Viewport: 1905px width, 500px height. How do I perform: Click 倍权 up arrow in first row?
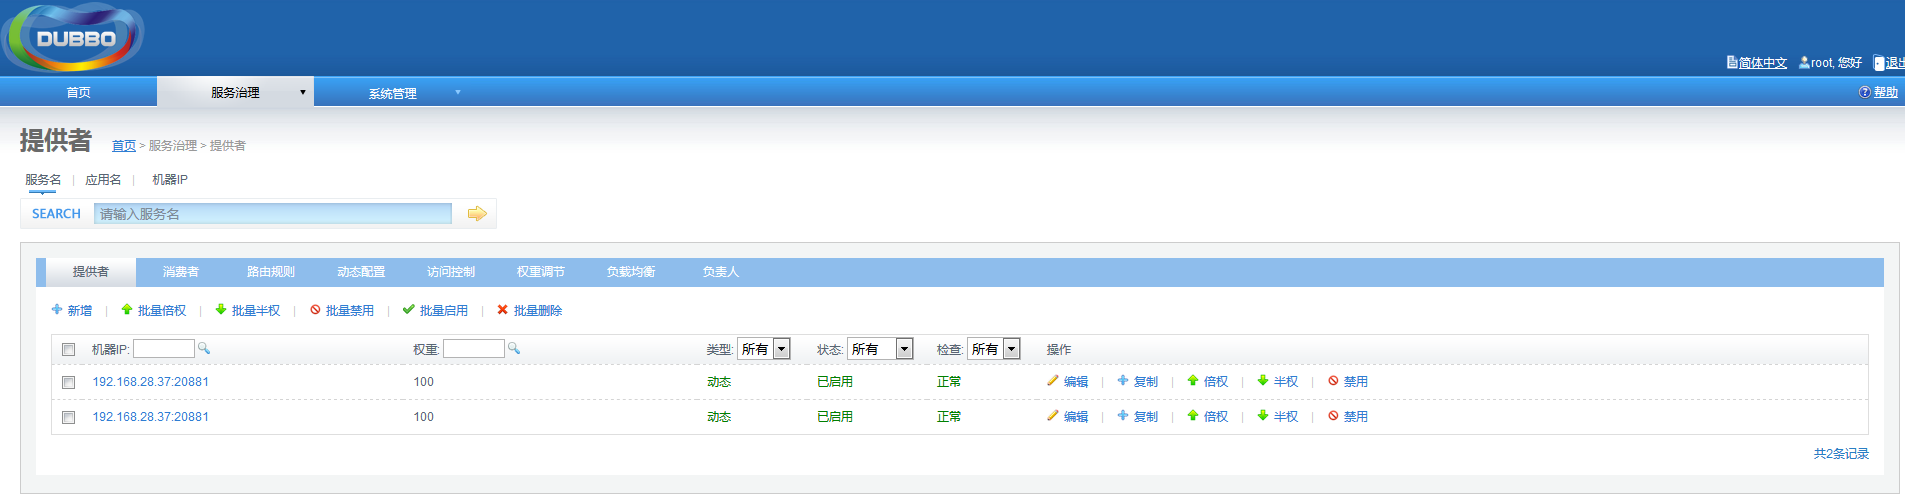pos(1192,381)
